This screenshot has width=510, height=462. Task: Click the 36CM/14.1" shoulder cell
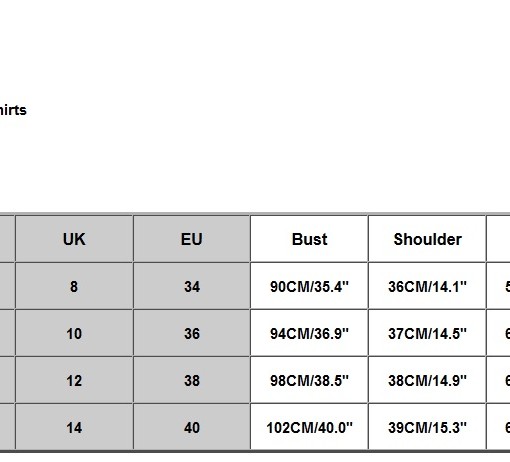coord(427,286)
